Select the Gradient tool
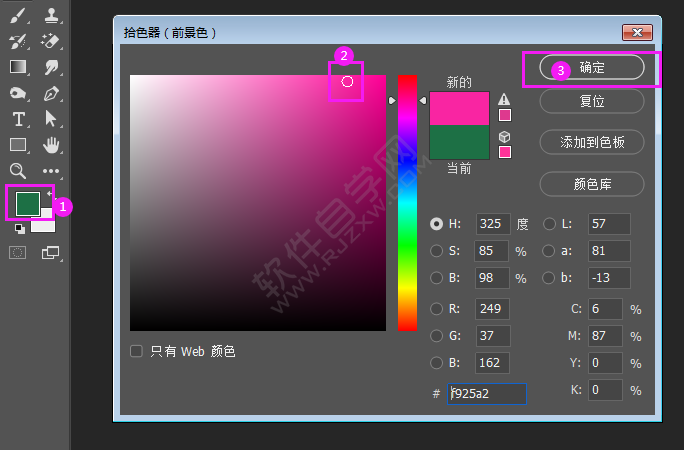This screenshot has height=450, width=684. (17, 67)
